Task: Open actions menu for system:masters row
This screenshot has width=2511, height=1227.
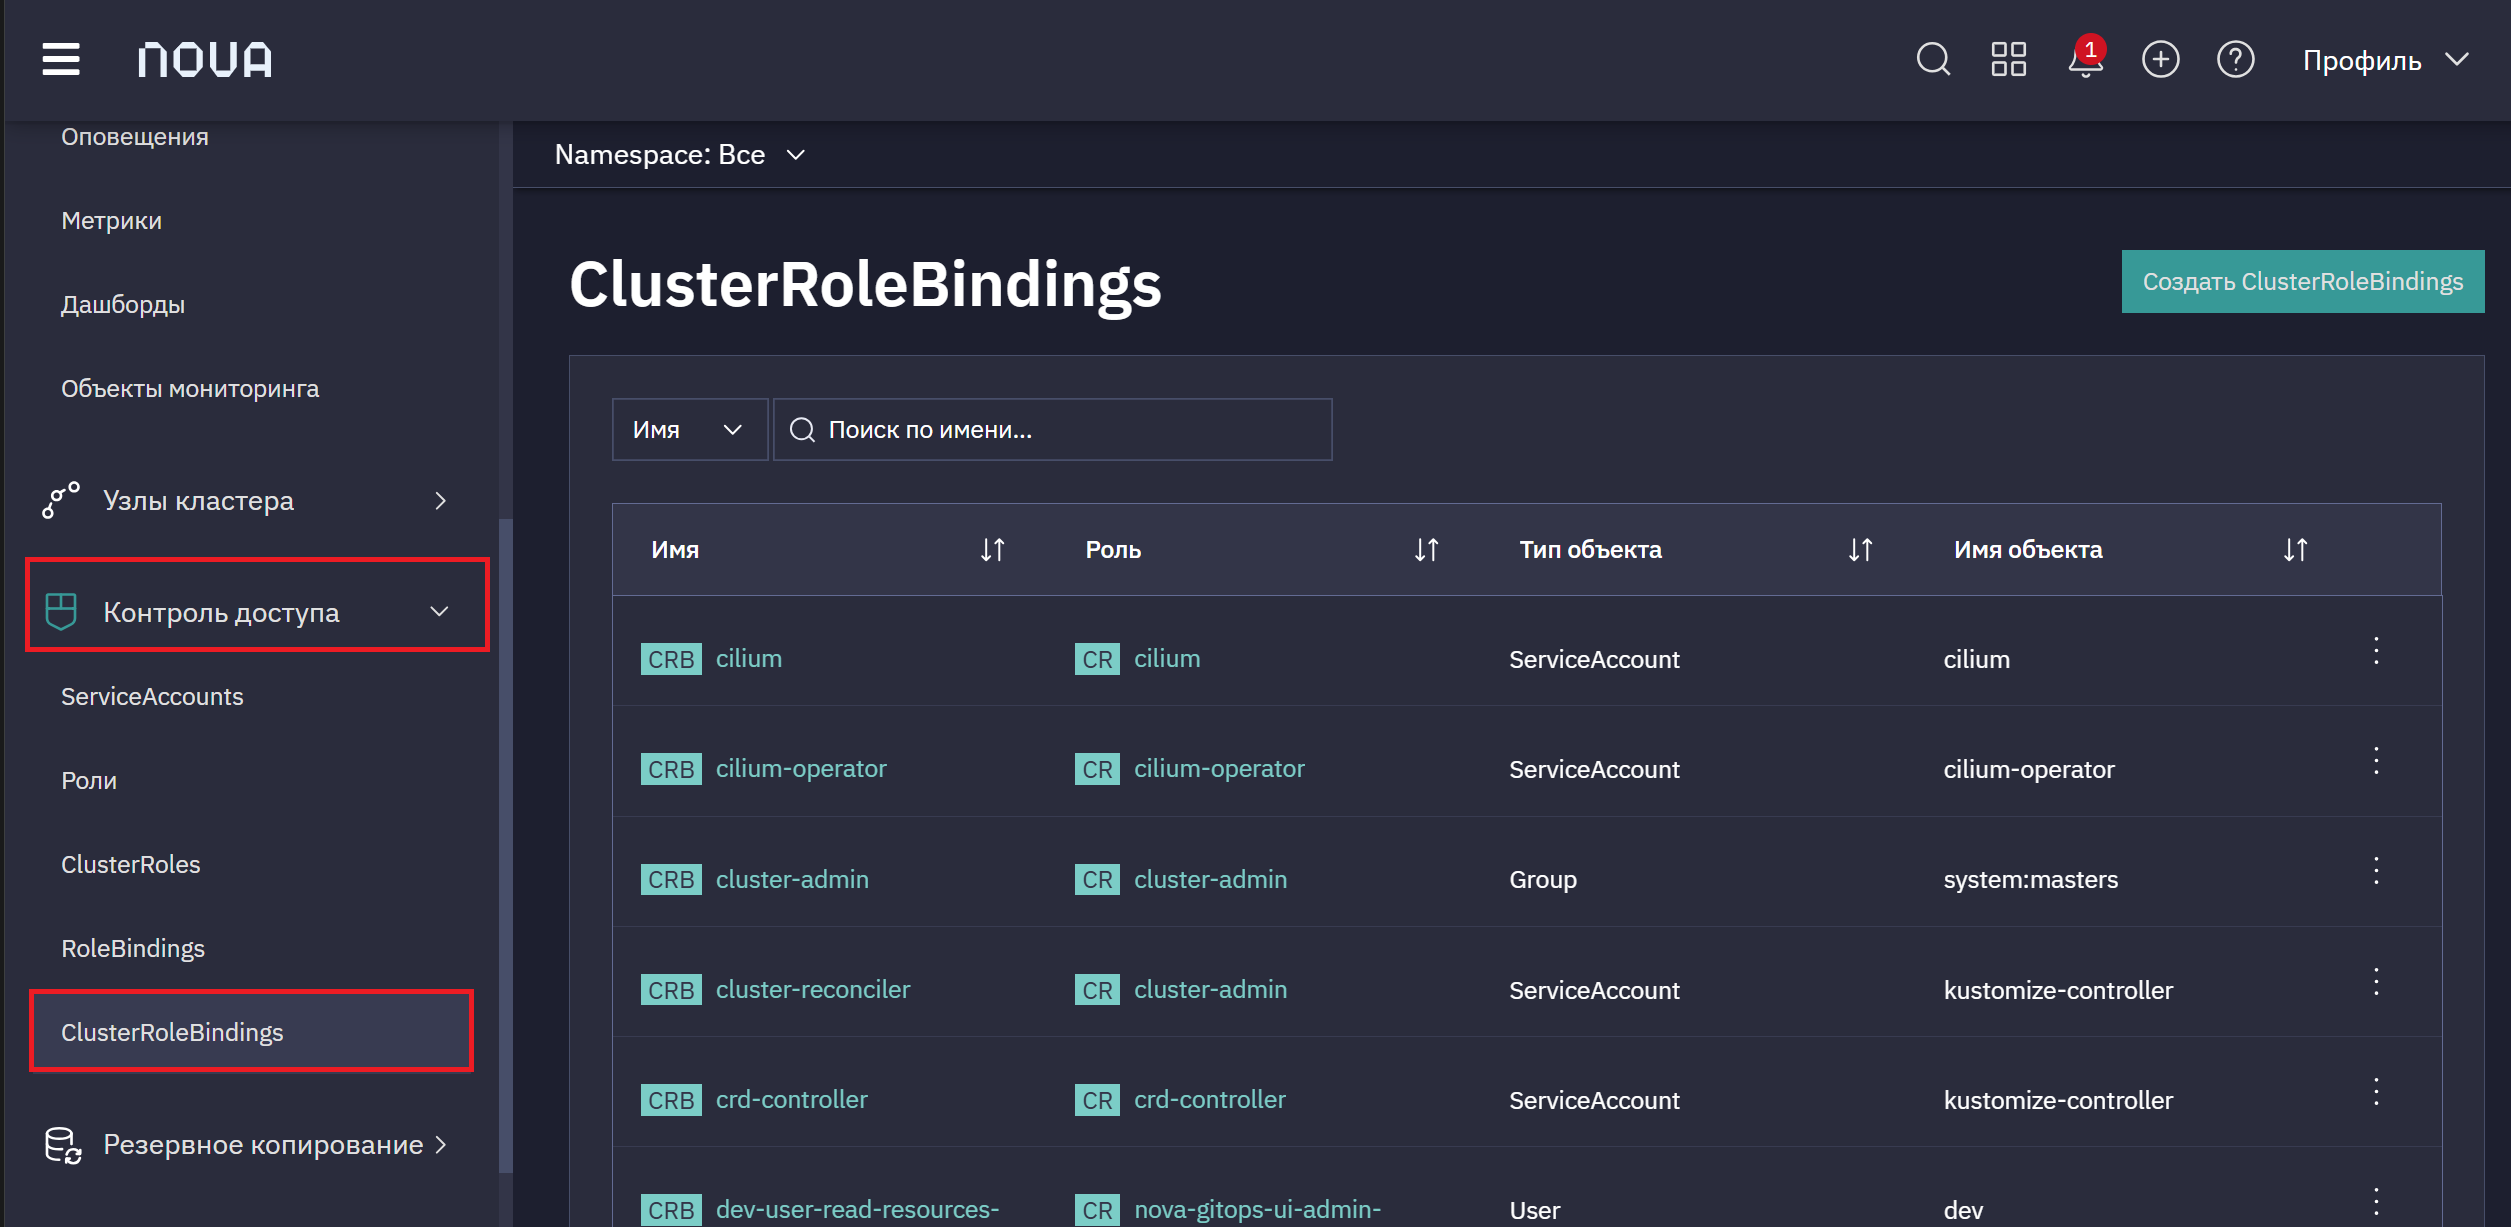Action: click(x=2376, y=871)
